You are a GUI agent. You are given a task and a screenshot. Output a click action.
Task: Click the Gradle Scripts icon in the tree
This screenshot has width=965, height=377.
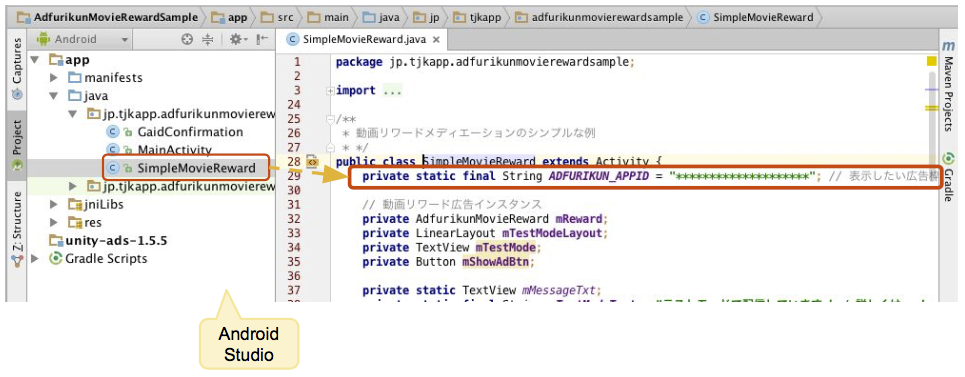pyautogui.click(x=55, y=258)
